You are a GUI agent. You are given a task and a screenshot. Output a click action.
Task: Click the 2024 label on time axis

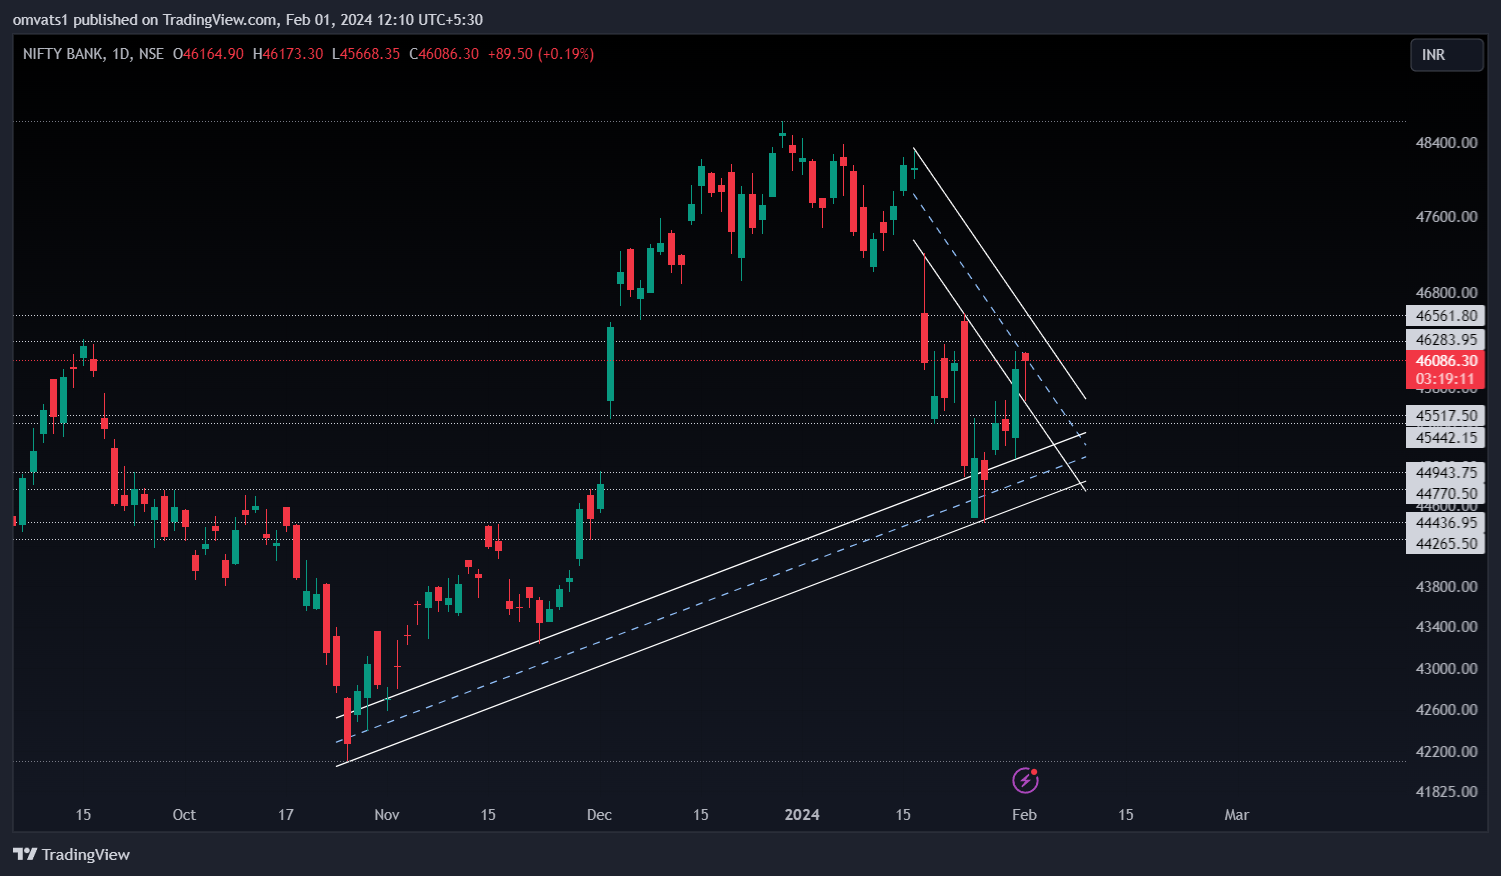pos(802,815)
